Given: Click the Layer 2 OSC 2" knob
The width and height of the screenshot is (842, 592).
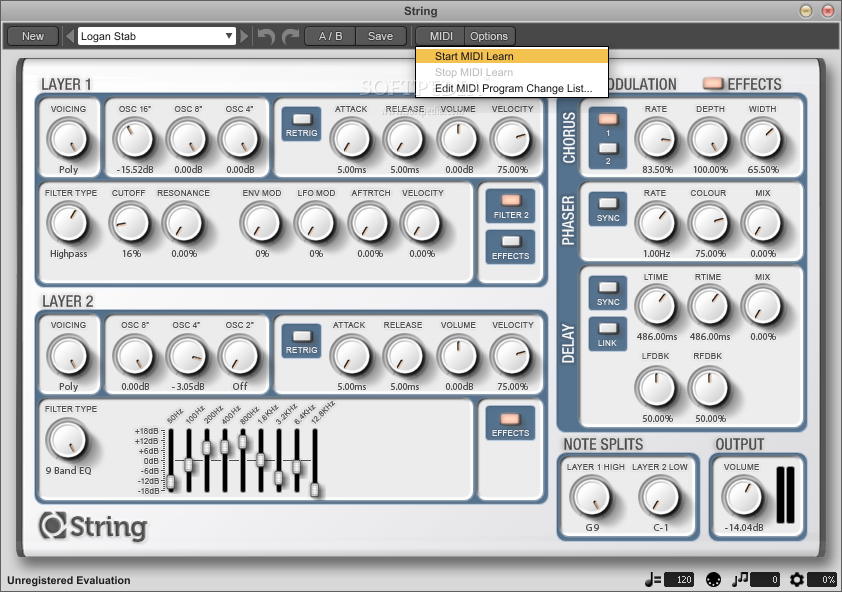Looking at the screenshot, I should coord(239,356).
